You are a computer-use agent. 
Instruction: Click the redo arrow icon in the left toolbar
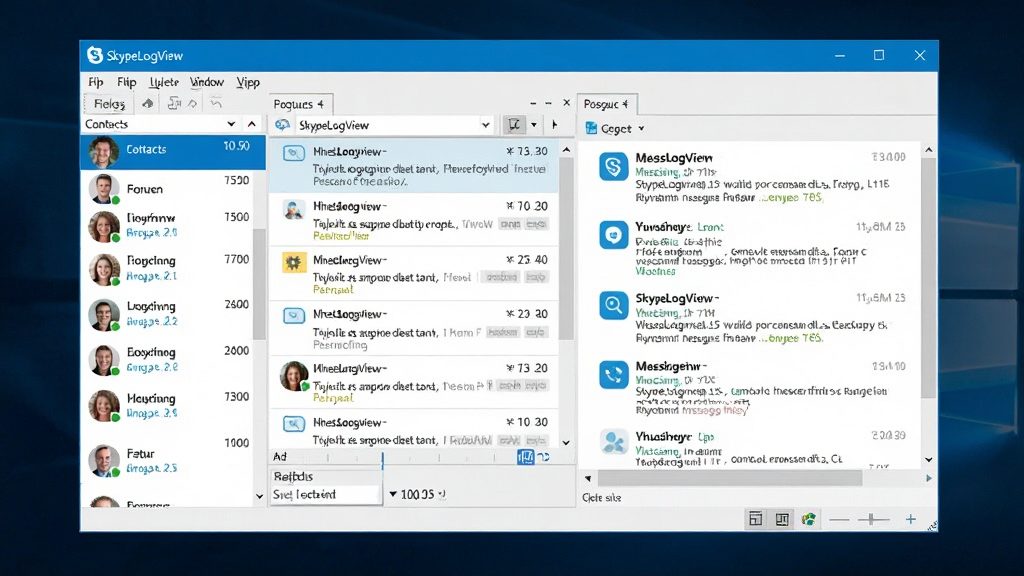pos(193,103)
